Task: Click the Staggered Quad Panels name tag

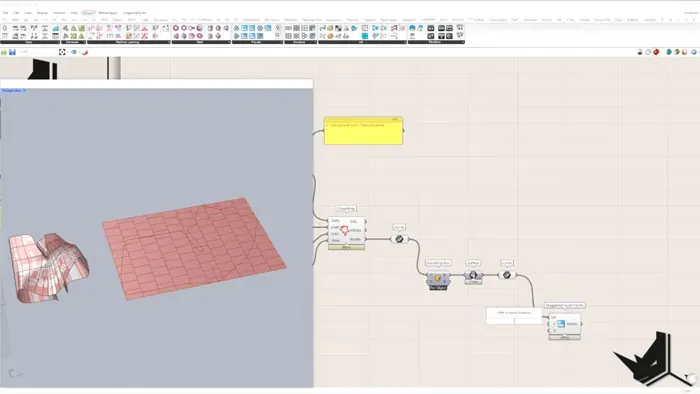Action: [x=565, y=306]
